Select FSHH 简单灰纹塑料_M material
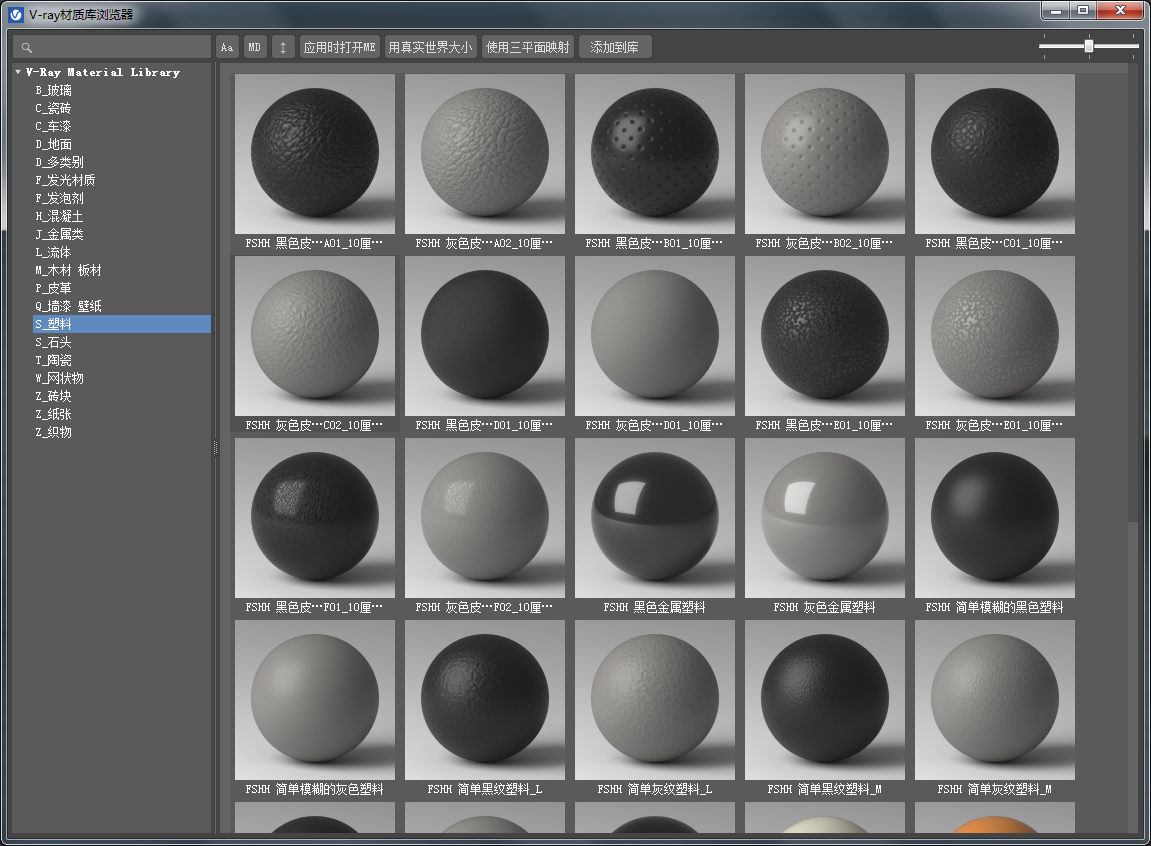The height and width of the screenshot is (846, 1151). tap(995, 699)
